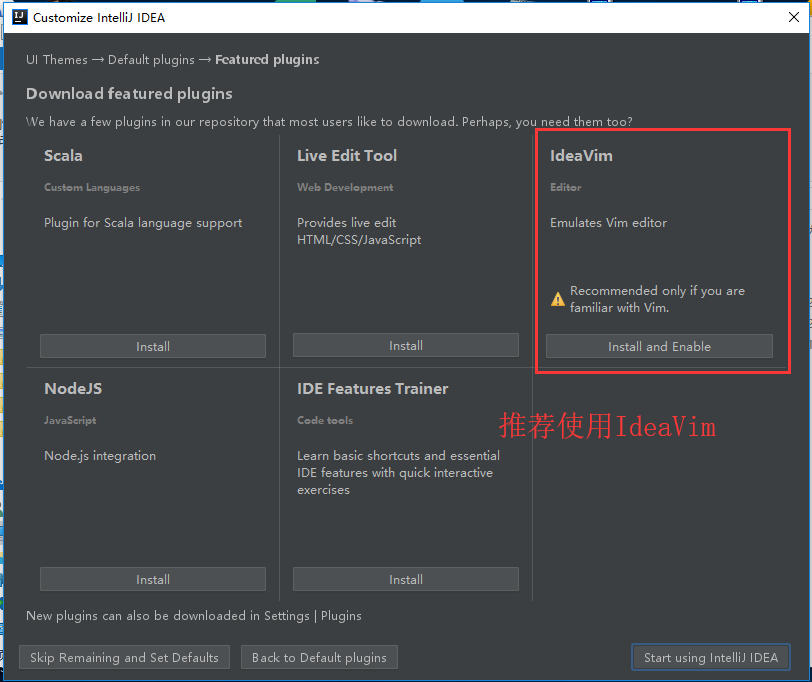Click Install and Enable for IdeaVim
812x682 pixels.
659,346
